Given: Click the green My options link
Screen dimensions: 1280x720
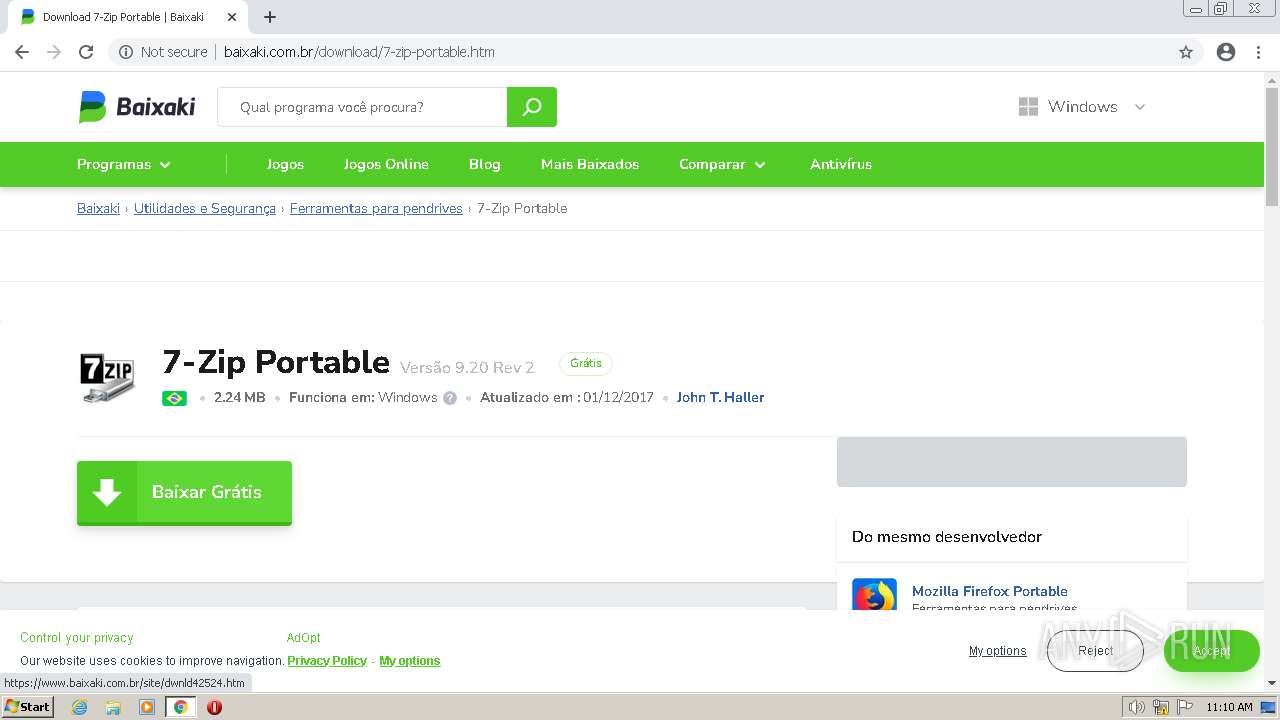Looking at the screenshot, I should pos(410,661).
